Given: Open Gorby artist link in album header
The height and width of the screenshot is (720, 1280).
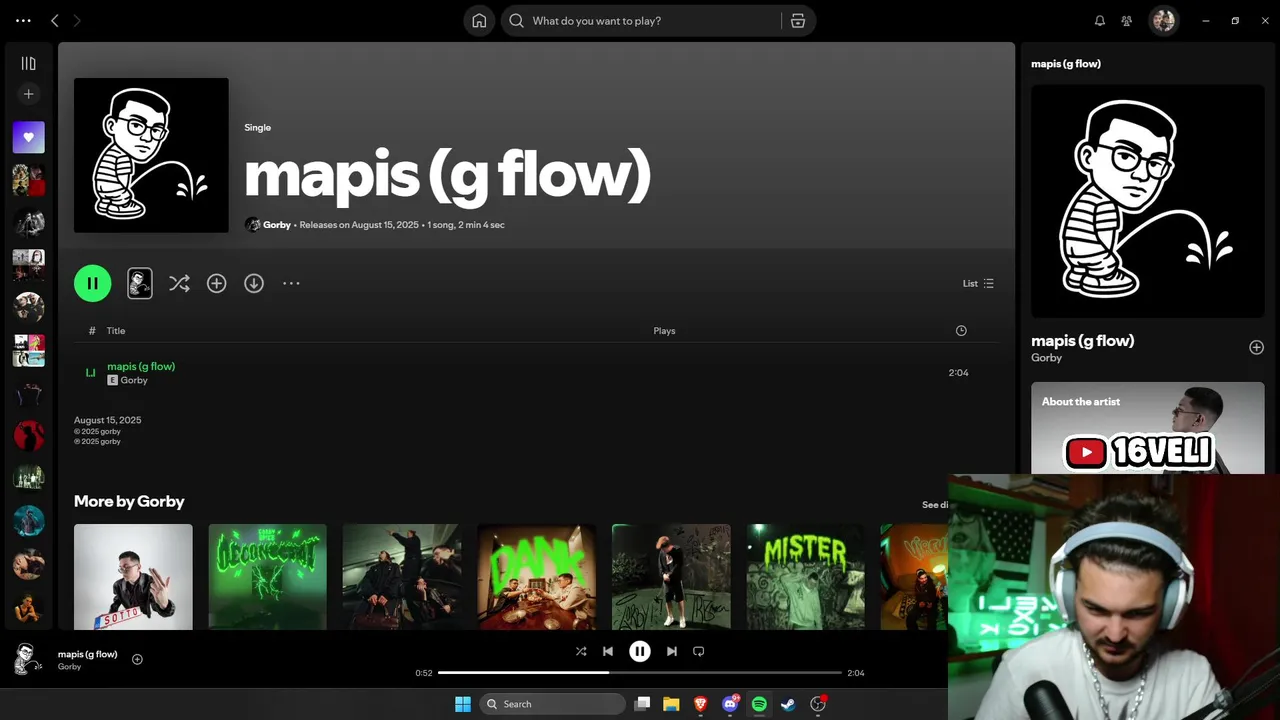Looking at the screenshot, I should tap(277, 225).
